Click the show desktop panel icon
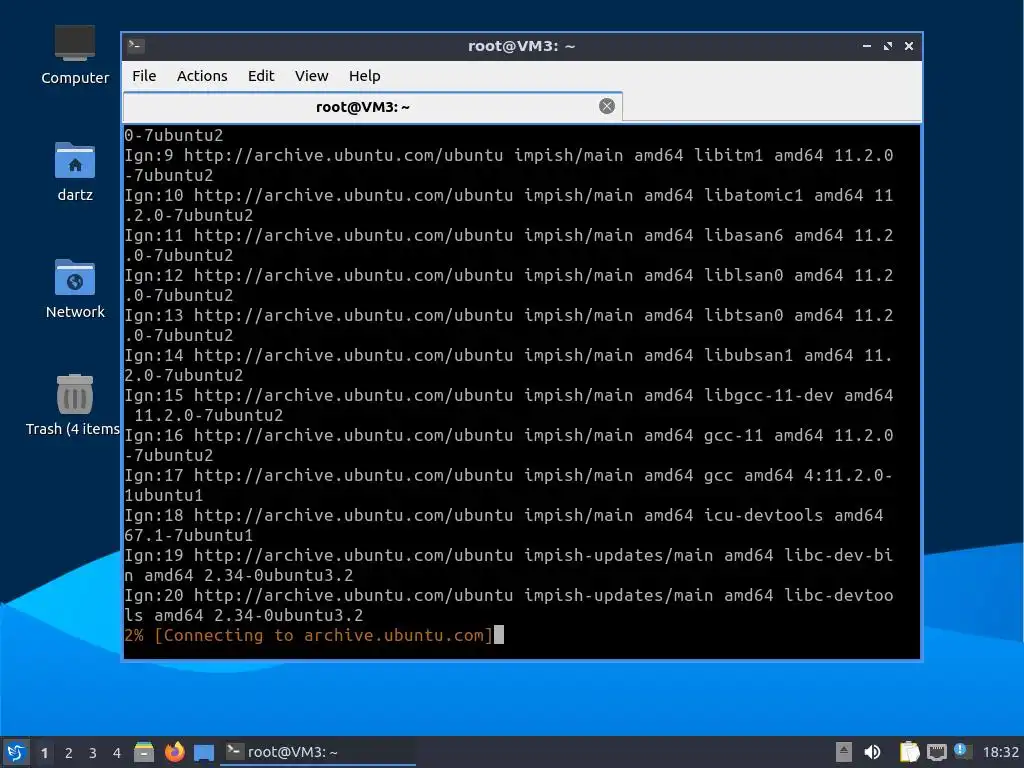This screenshot has width=1024, height=768. [204, 753]
